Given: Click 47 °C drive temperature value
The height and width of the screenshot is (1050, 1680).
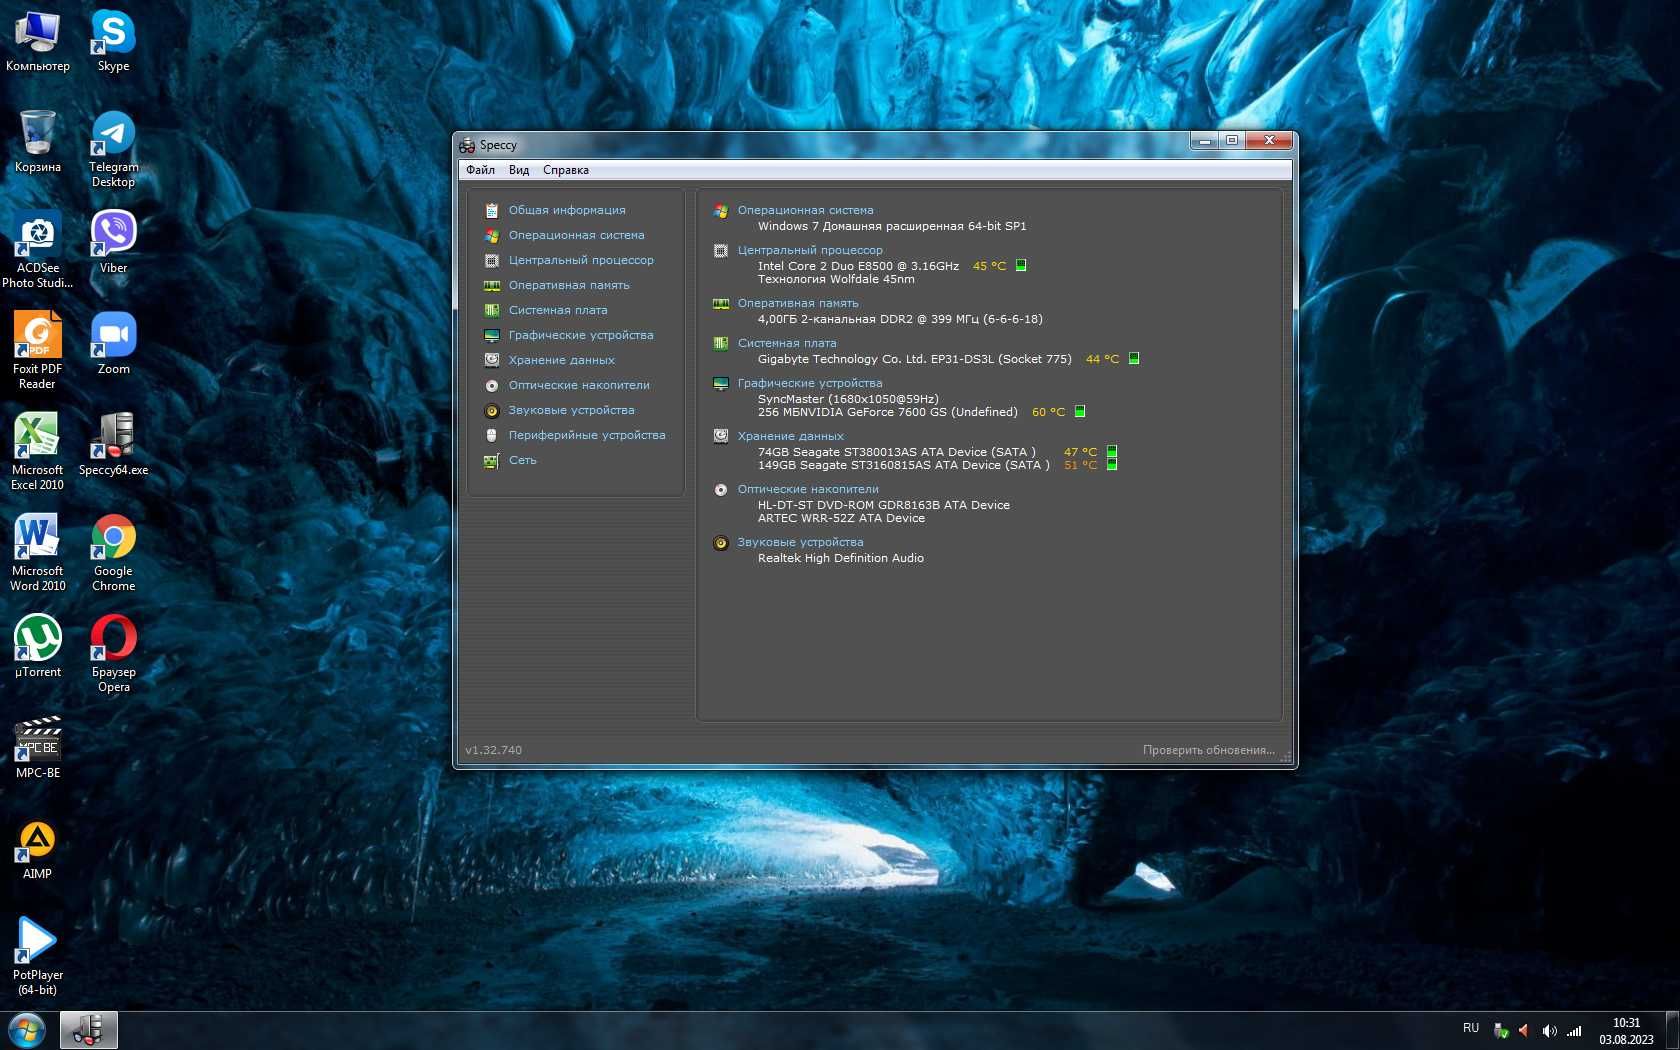Looking at the screenshot, I should pyautogui.click(x=1080, y=452).
